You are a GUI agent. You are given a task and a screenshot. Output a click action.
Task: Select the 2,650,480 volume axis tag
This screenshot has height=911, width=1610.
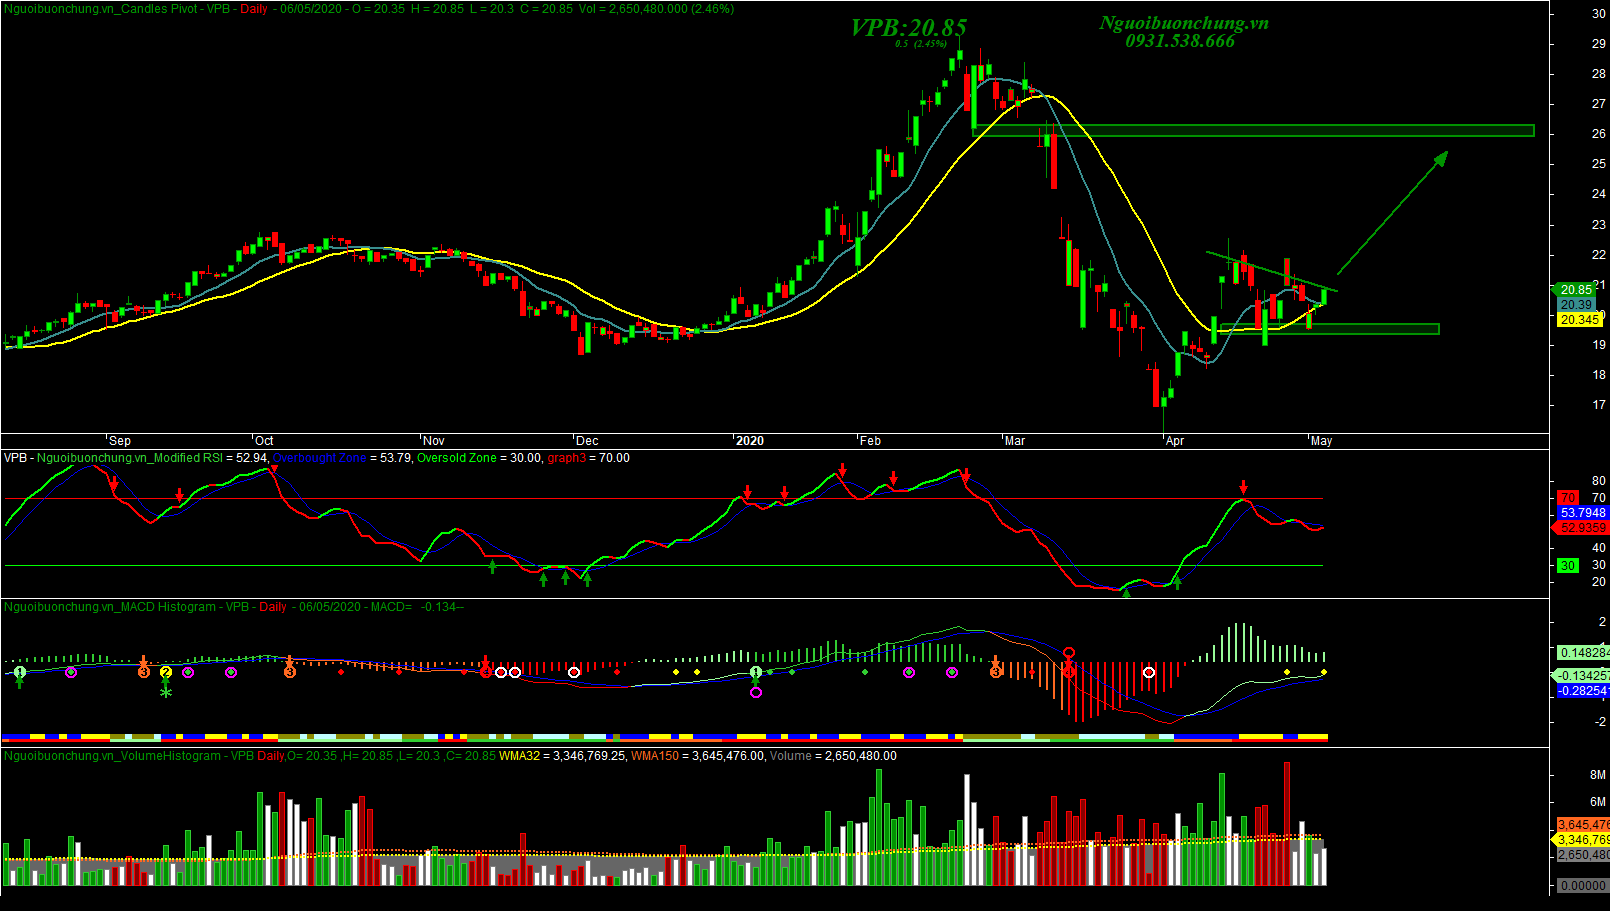pyautogui.click(x=1584, y=855)
